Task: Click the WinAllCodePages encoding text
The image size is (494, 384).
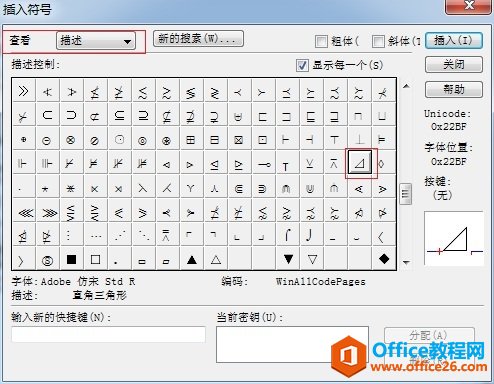Action: (x=320, y=282)
